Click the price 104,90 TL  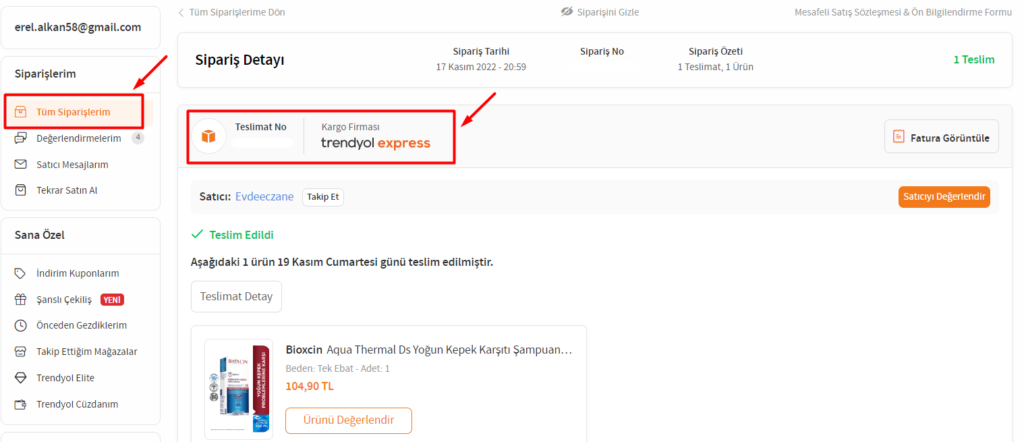(310, 386)
